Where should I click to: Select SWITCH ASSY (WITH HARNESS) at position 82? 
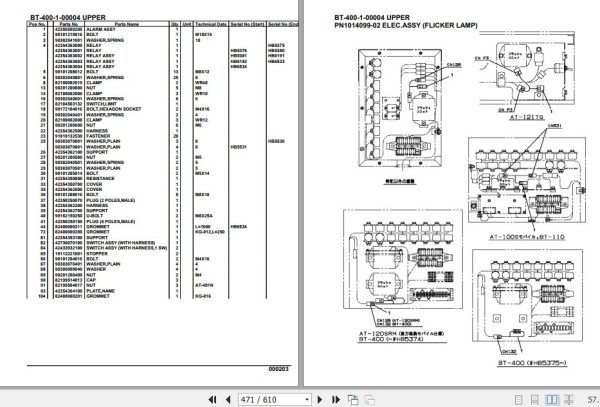121,243
